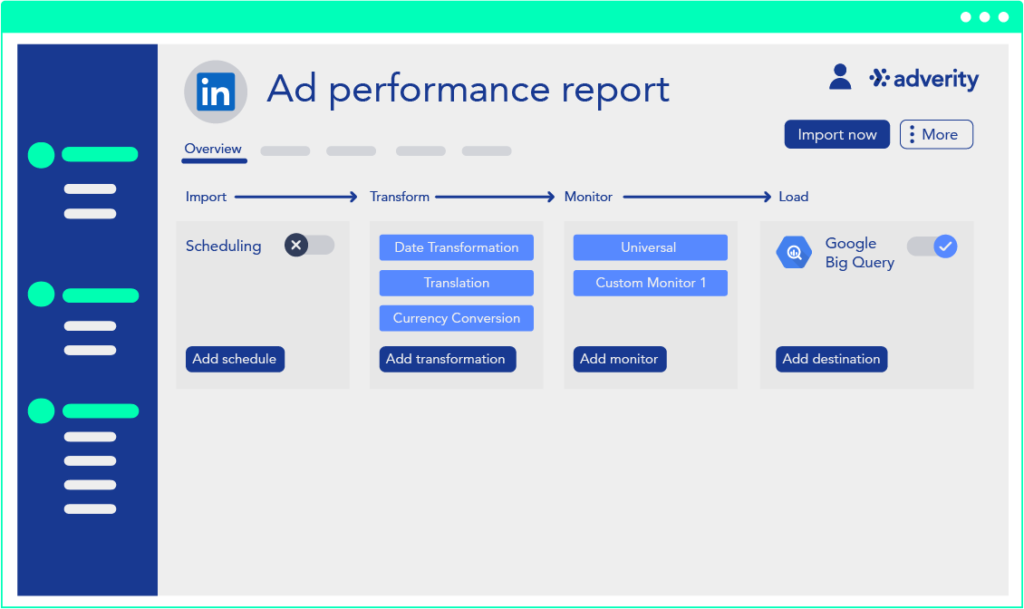Click the Scheduling label

pyautogui.click(x=223, y=246)
